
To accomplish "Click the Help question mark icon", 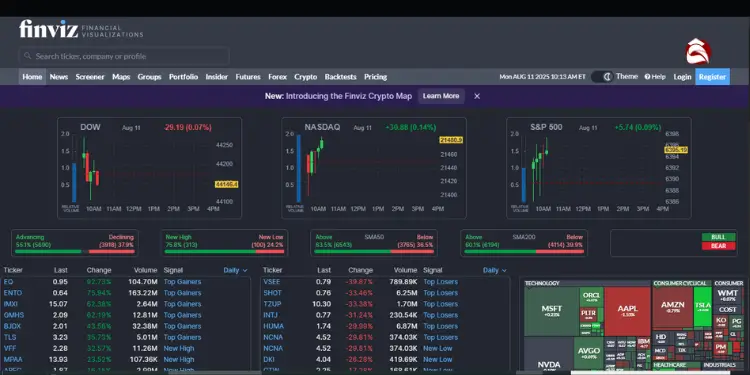I will pos(647,77).
